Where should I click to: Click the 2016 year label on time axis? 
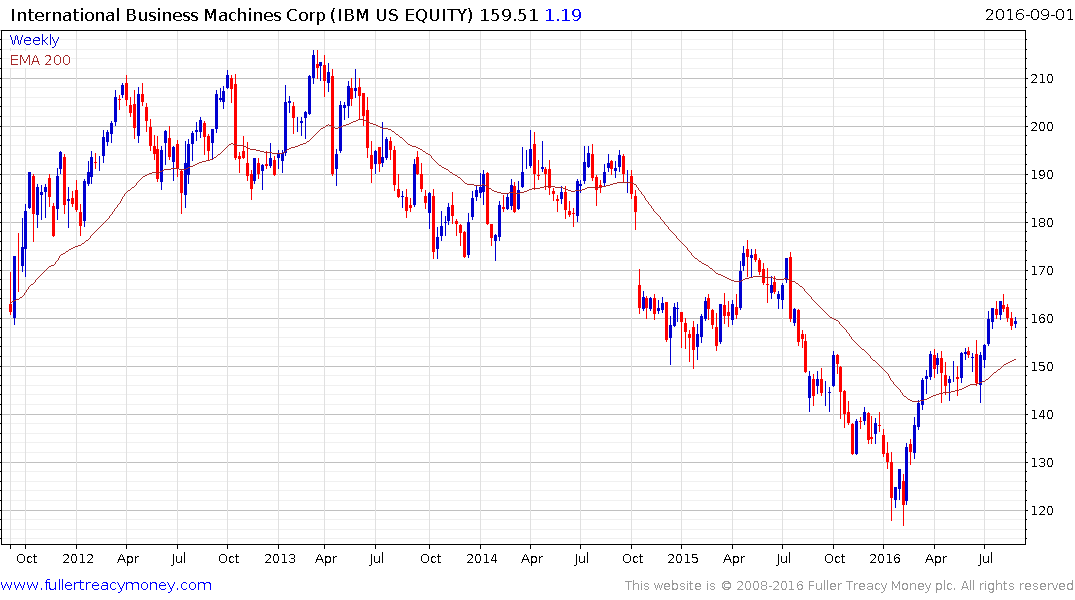(x=884, y=558)
